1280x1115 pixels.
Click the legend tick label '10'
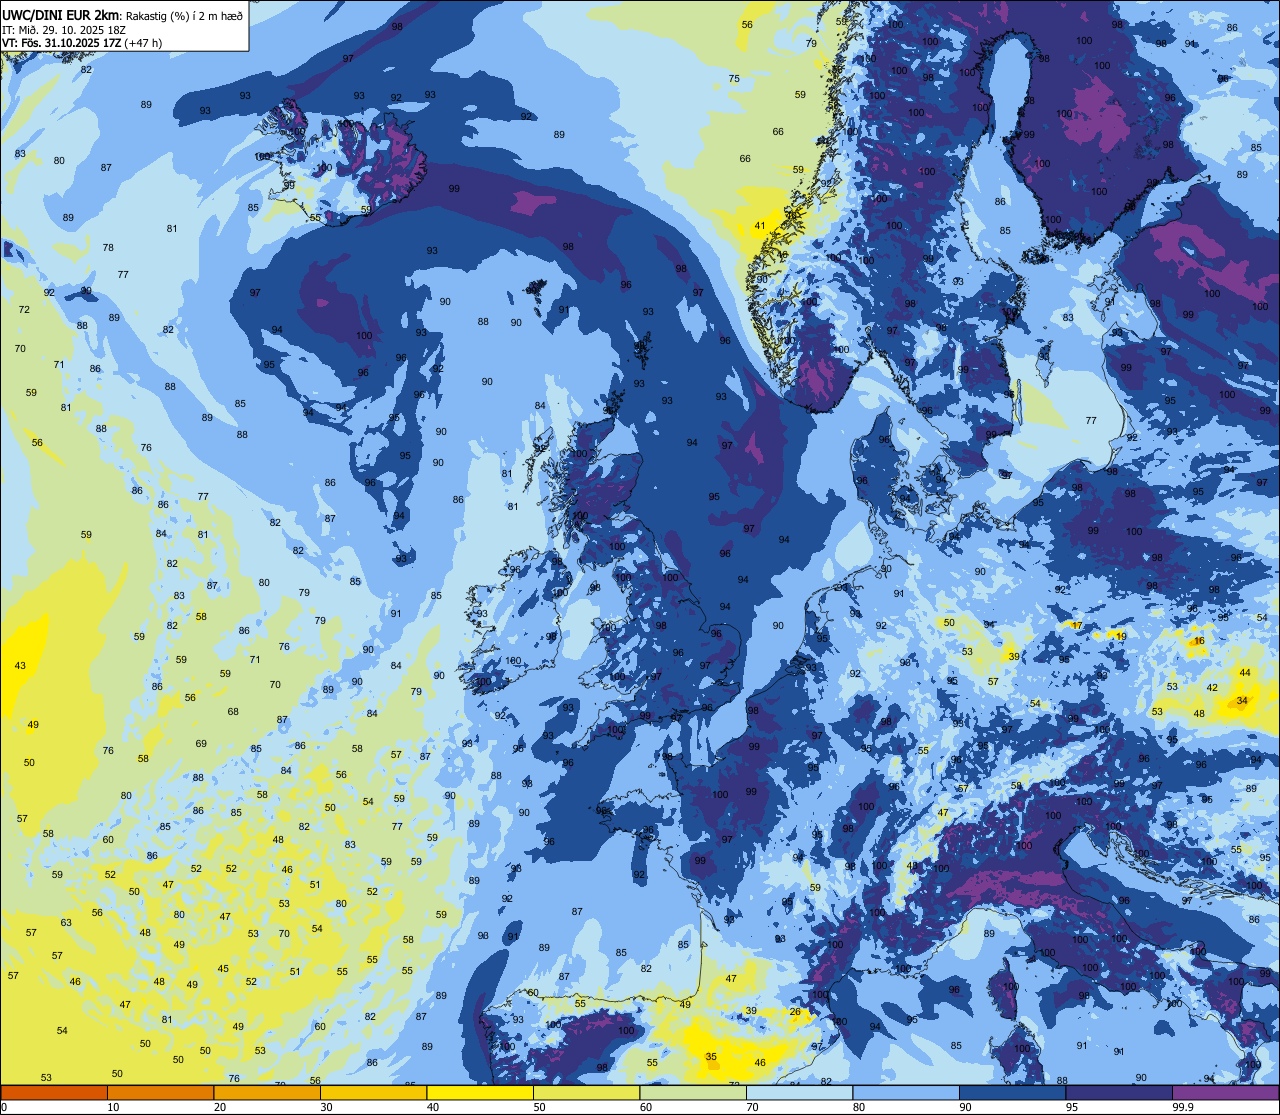click(113, 1107)
